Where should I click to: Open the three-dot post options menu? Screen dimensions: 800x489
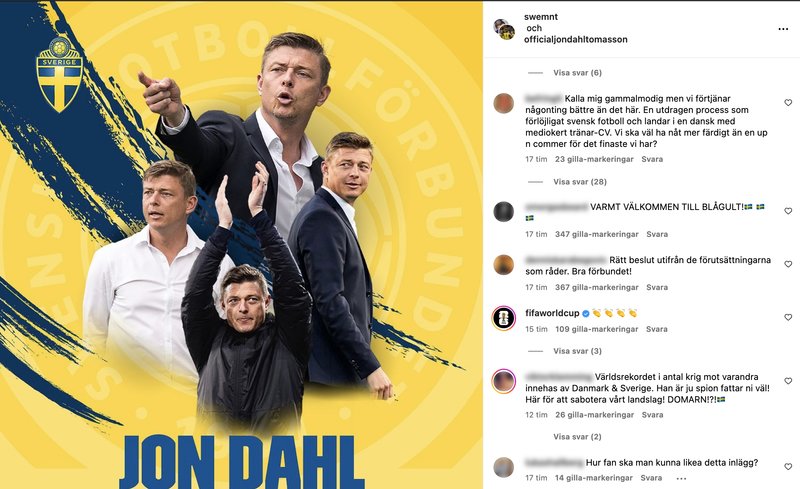pyautogui.click(x=783, y=29)
